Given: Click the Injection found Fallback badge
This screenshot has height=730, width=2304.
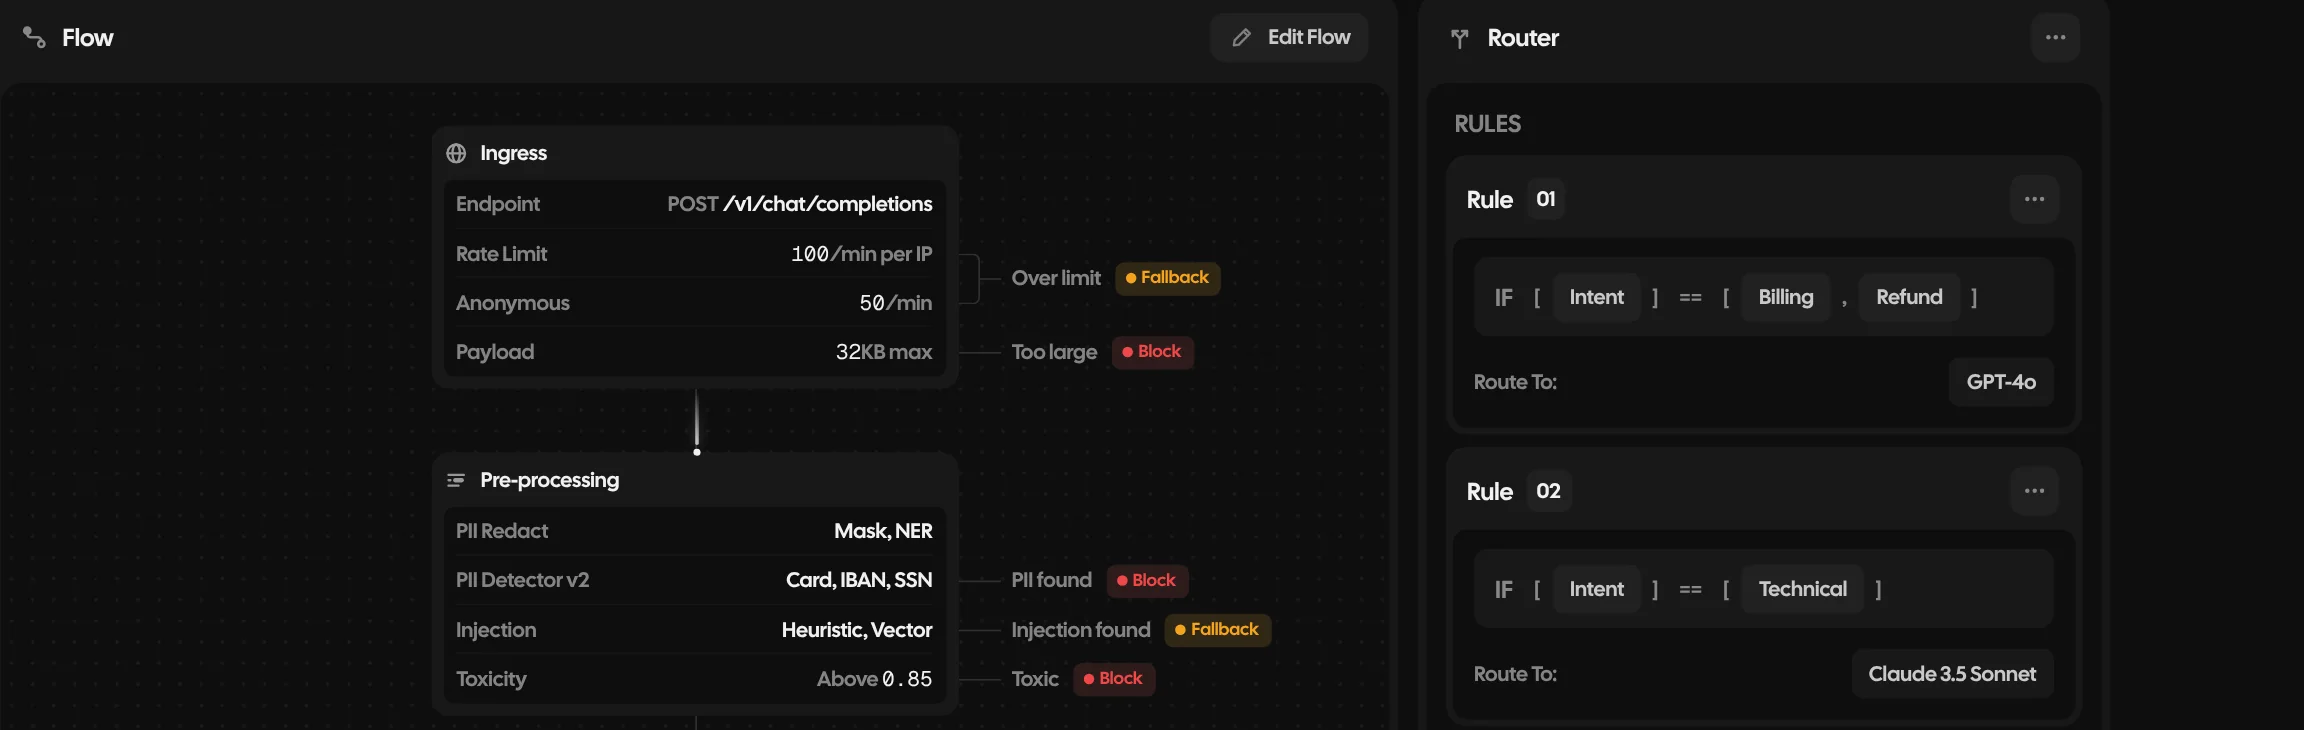Looking at the screenshot, I should (x=1218, y=630).
